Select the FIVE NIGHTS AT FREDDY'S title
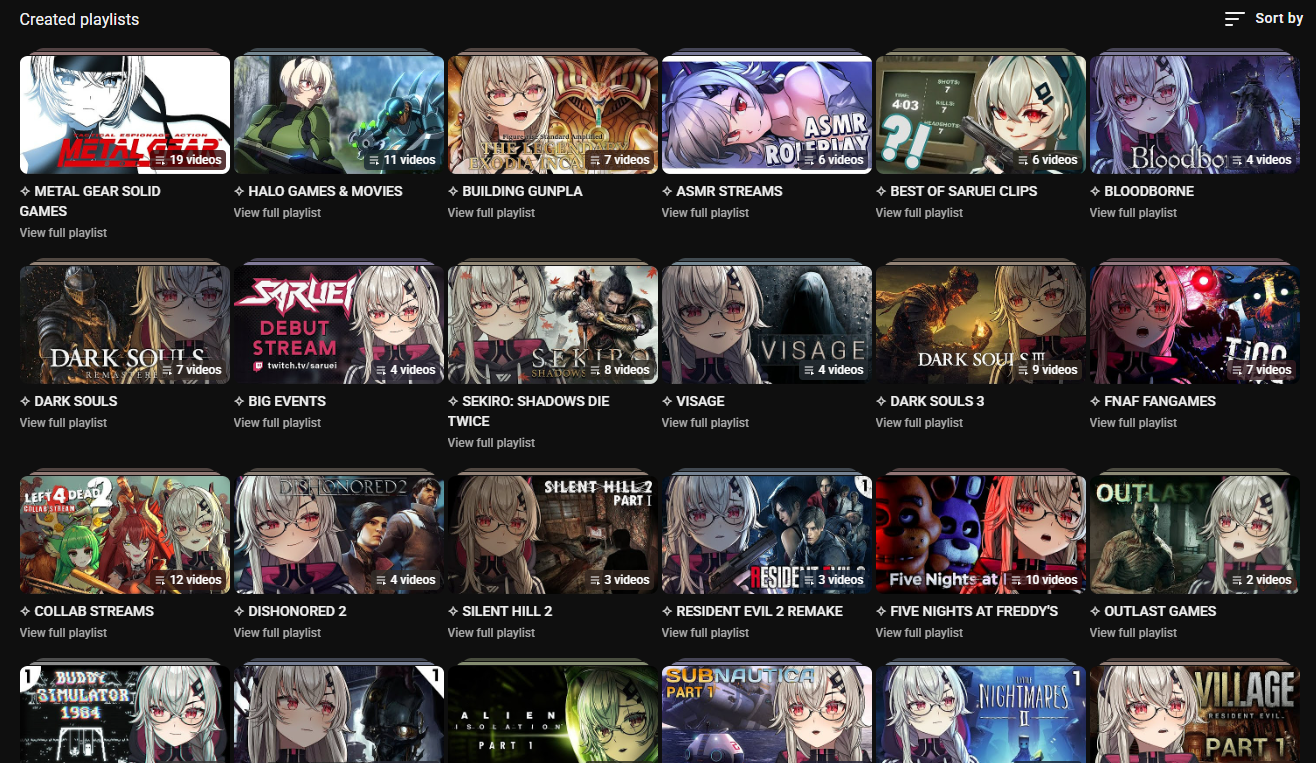Image resolution: width=1316 pixels, height=763 pixels. tap(967, 611)
